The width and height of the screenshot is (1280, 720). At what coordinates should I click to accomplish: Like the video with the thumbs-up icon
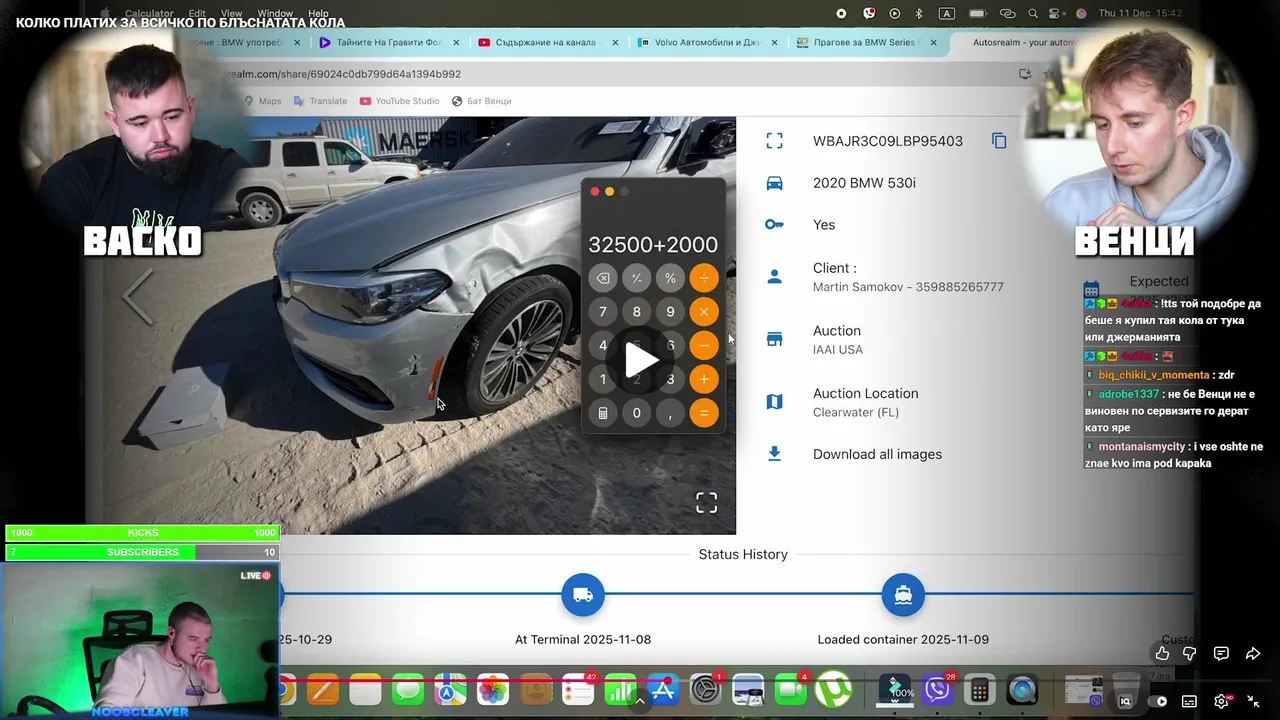(x=1162, y=654)
